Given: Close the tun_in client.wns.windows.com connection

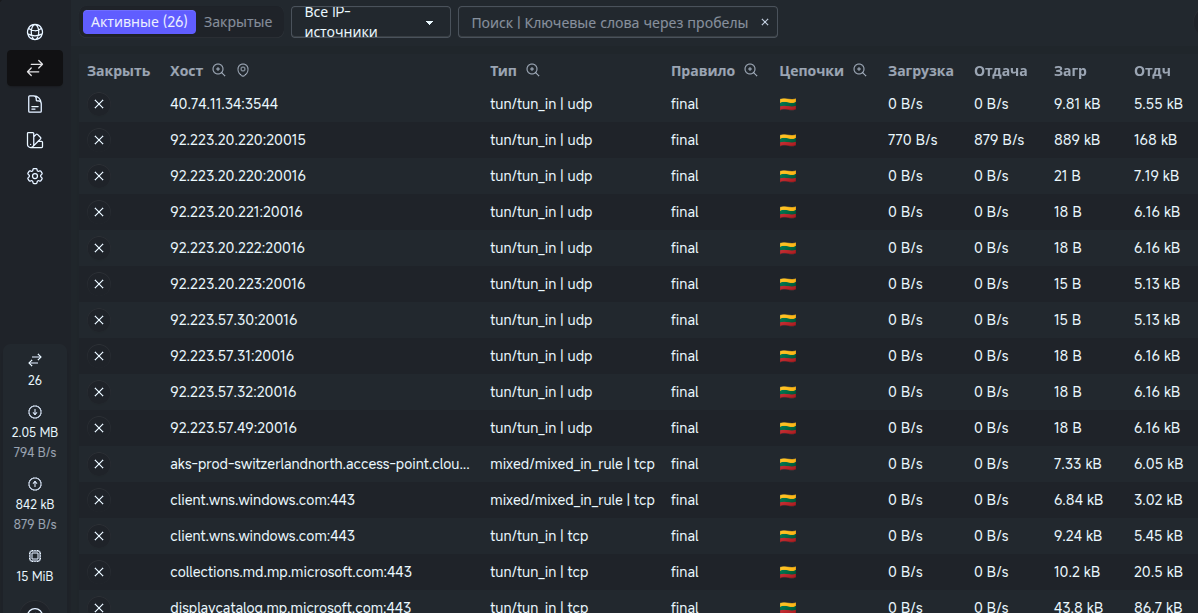Looking at the screenshot, I should click(99, 536).
